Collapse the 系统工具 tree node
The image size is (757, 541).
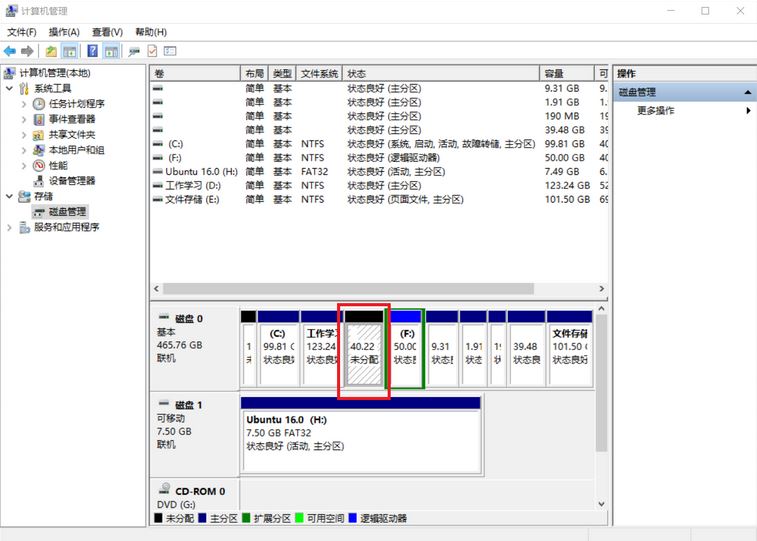10,89
